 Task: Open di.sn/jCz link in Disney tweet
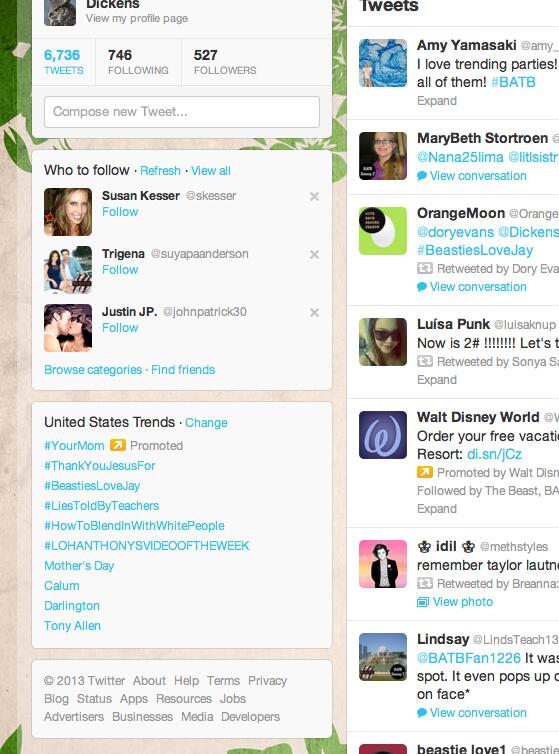[x=494, y=454]
